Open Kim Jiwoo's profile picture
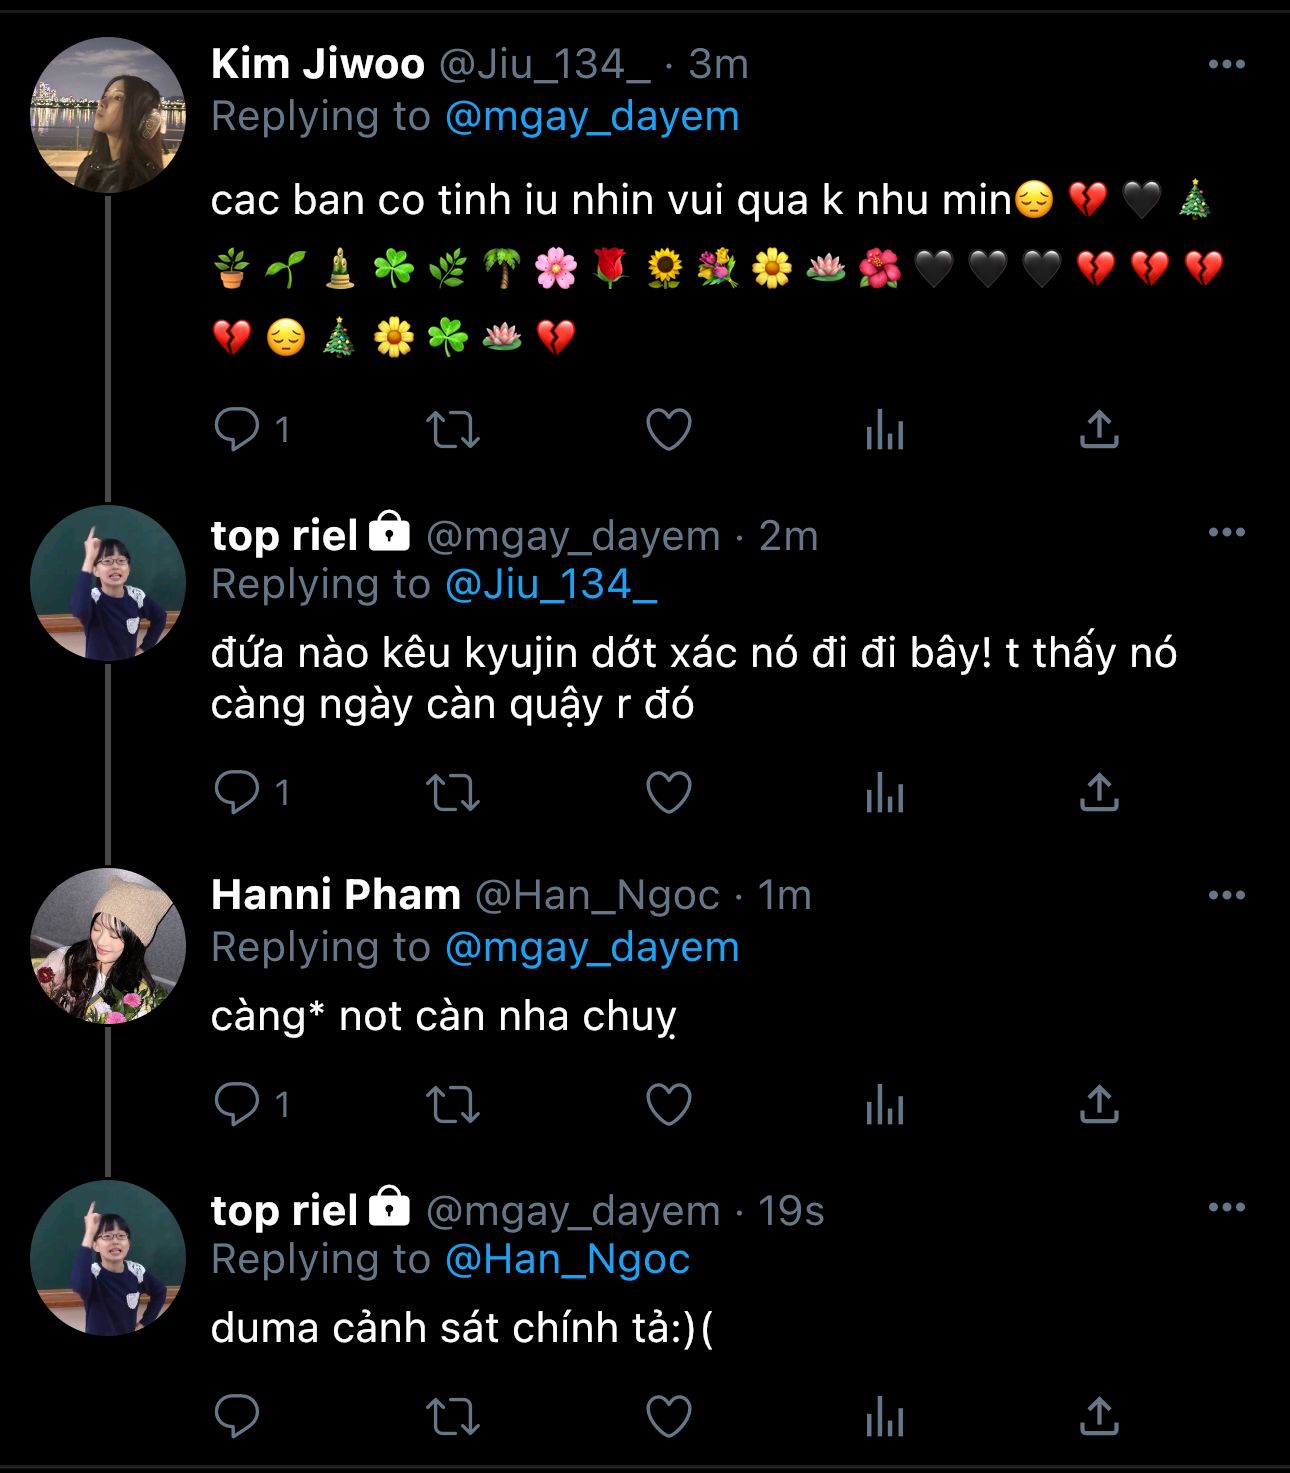 108,115
